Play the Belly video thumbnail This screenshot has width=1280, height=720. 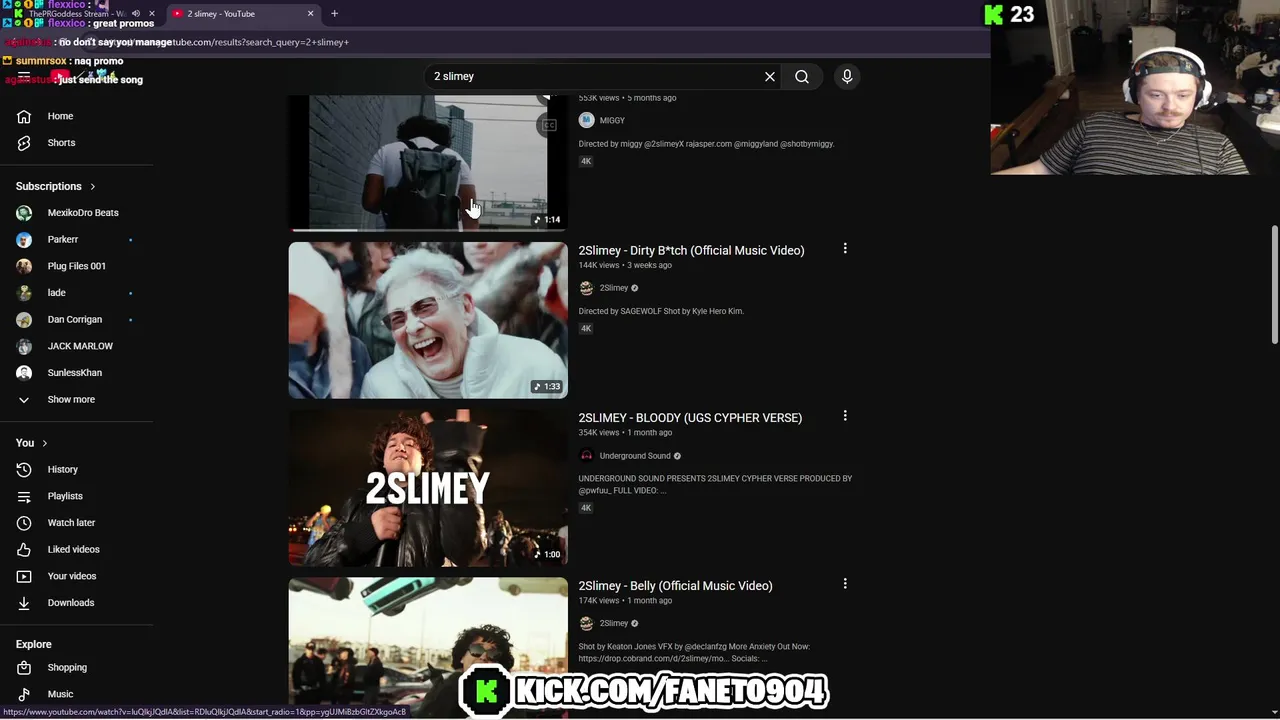[428, 647]
